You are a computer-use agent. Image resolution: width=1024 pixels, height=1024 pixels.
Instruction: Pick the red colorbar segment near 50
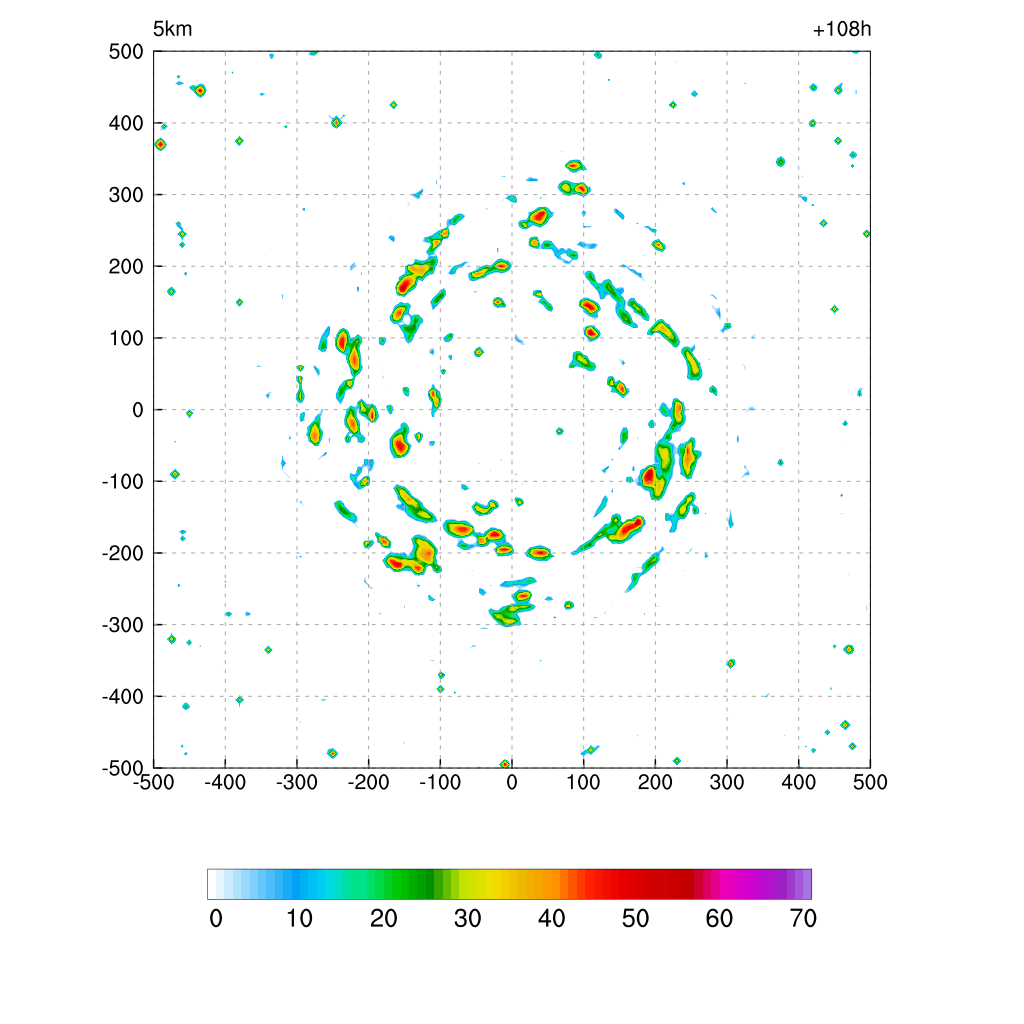(x=632, y=884)
